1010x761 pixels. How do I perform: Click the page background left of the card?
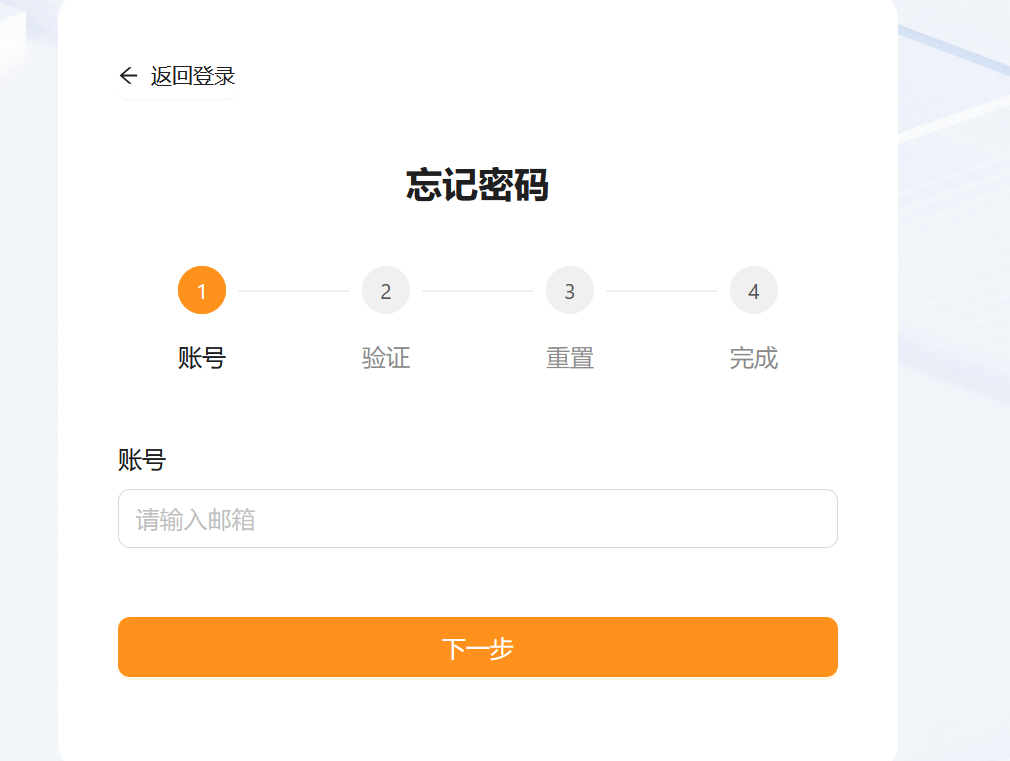(x=28, y=400)
